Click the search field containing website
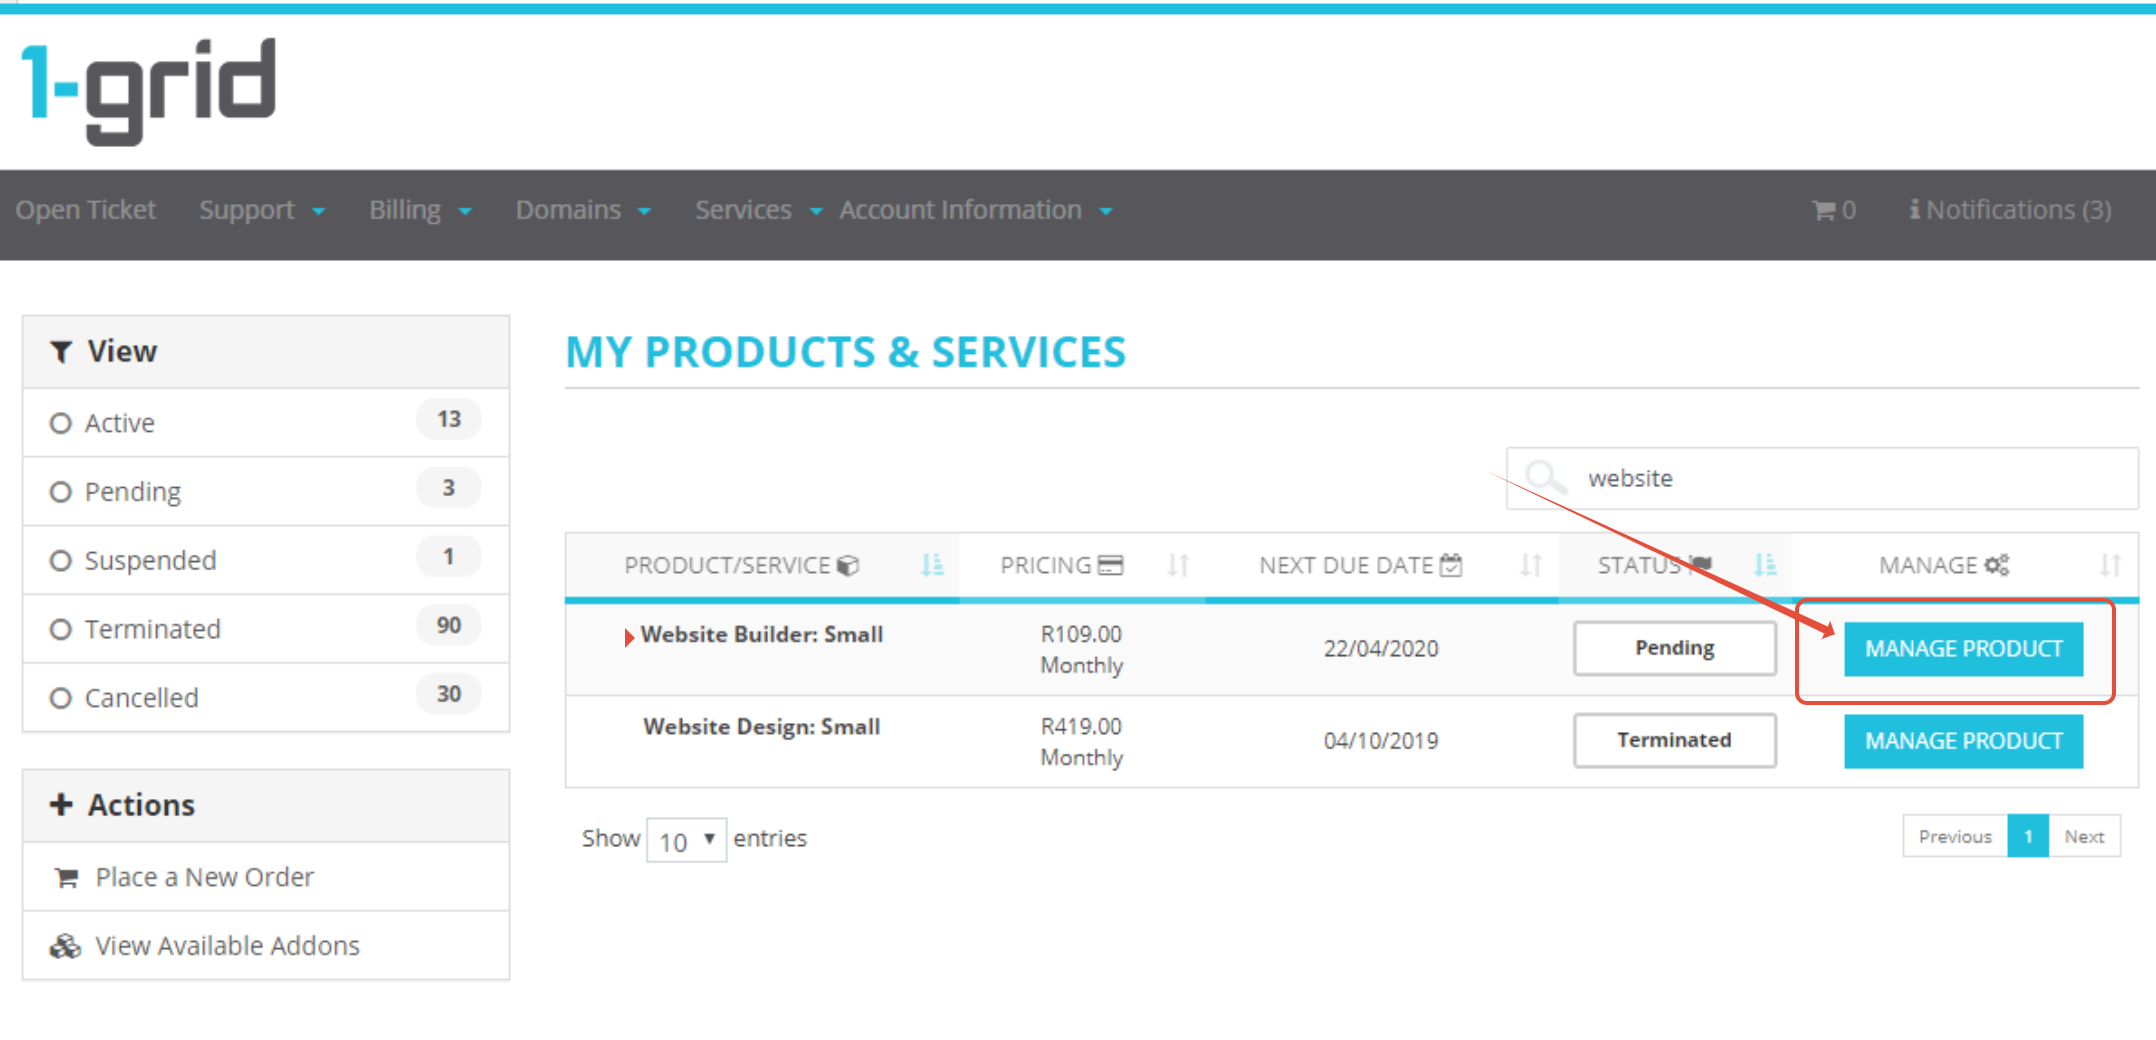 pos(1822,478)
